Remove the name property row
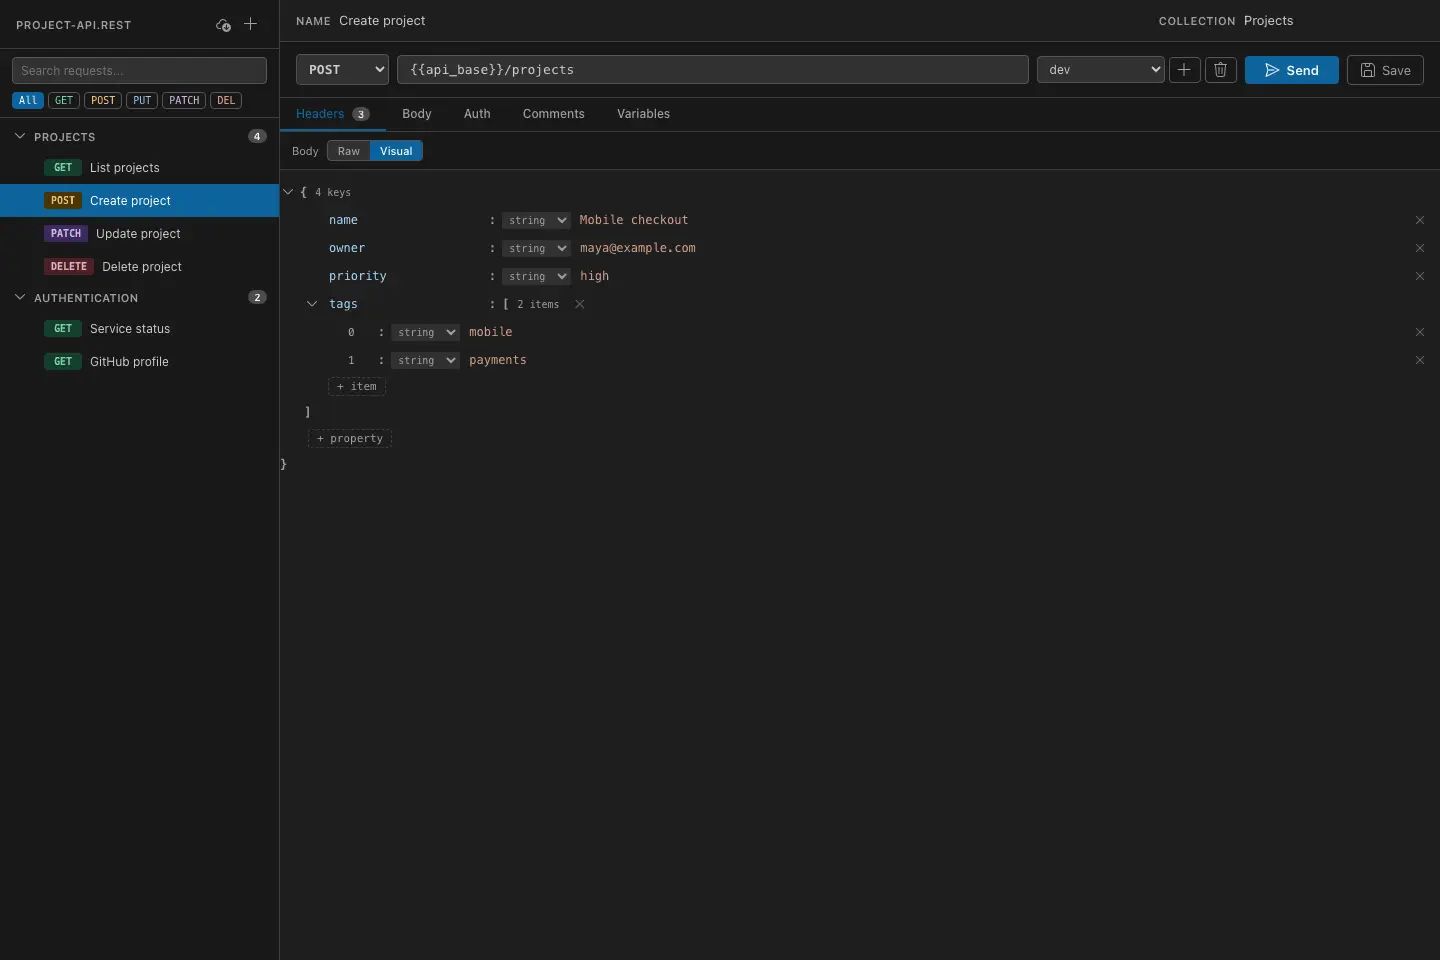Screen dimensions: 1440x960 (x=1420, y=220)
